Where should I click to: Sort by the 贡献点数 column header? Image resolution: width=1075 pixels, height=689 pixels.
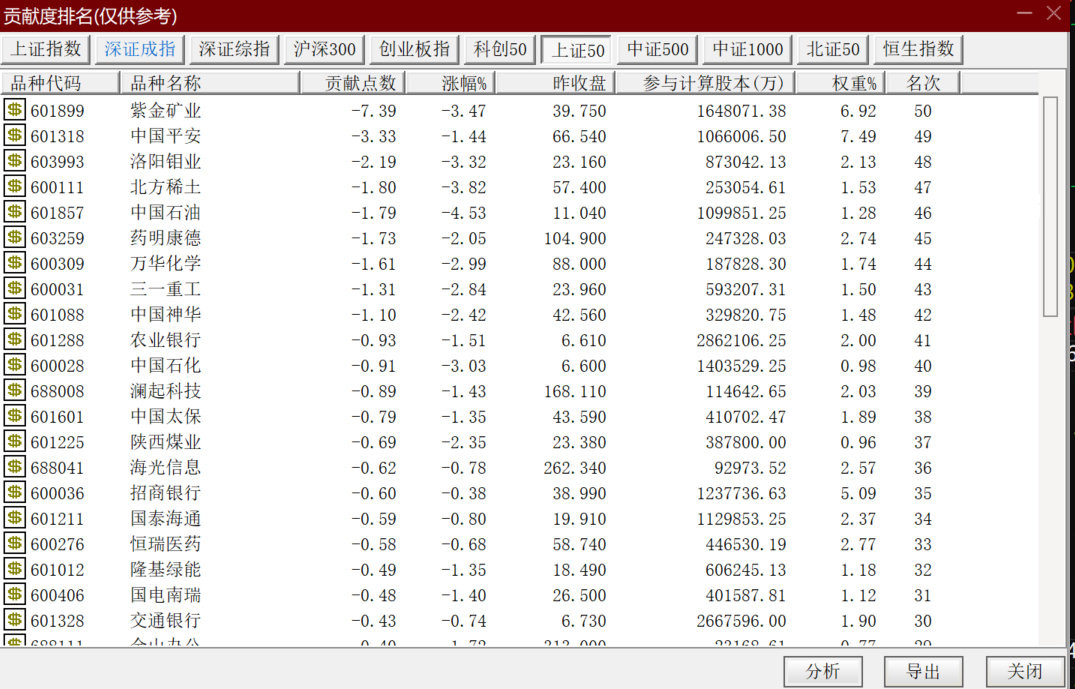pyautogui.click(x=352, y=84)
